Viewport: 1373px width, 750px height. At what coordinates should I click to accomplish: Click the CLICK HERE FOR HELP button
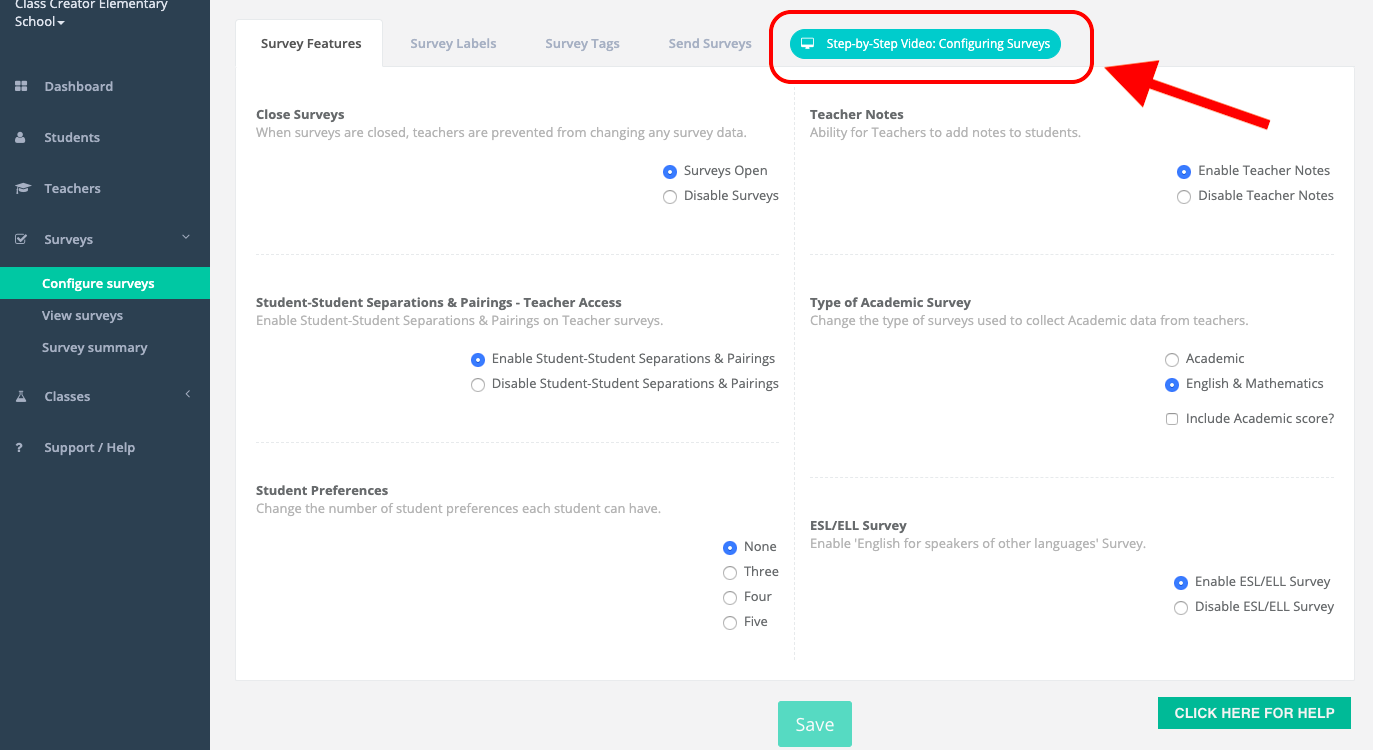(x=1254, y=713)
